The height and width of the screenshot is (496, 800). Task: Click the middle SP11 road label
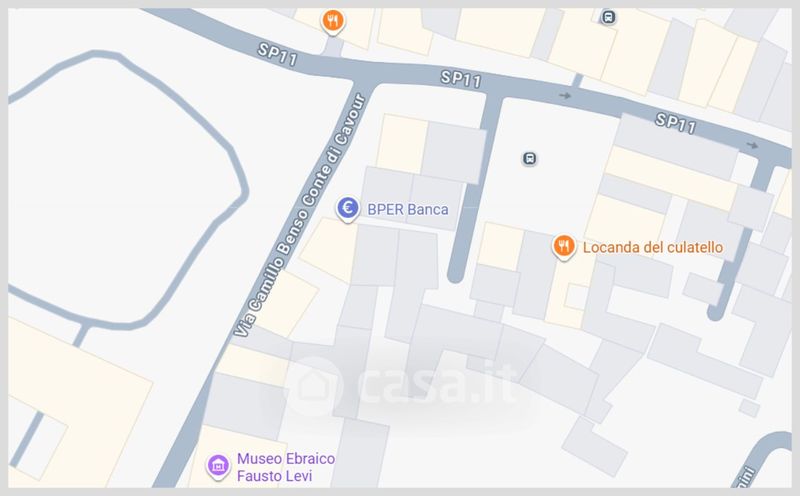click(461, 79)
